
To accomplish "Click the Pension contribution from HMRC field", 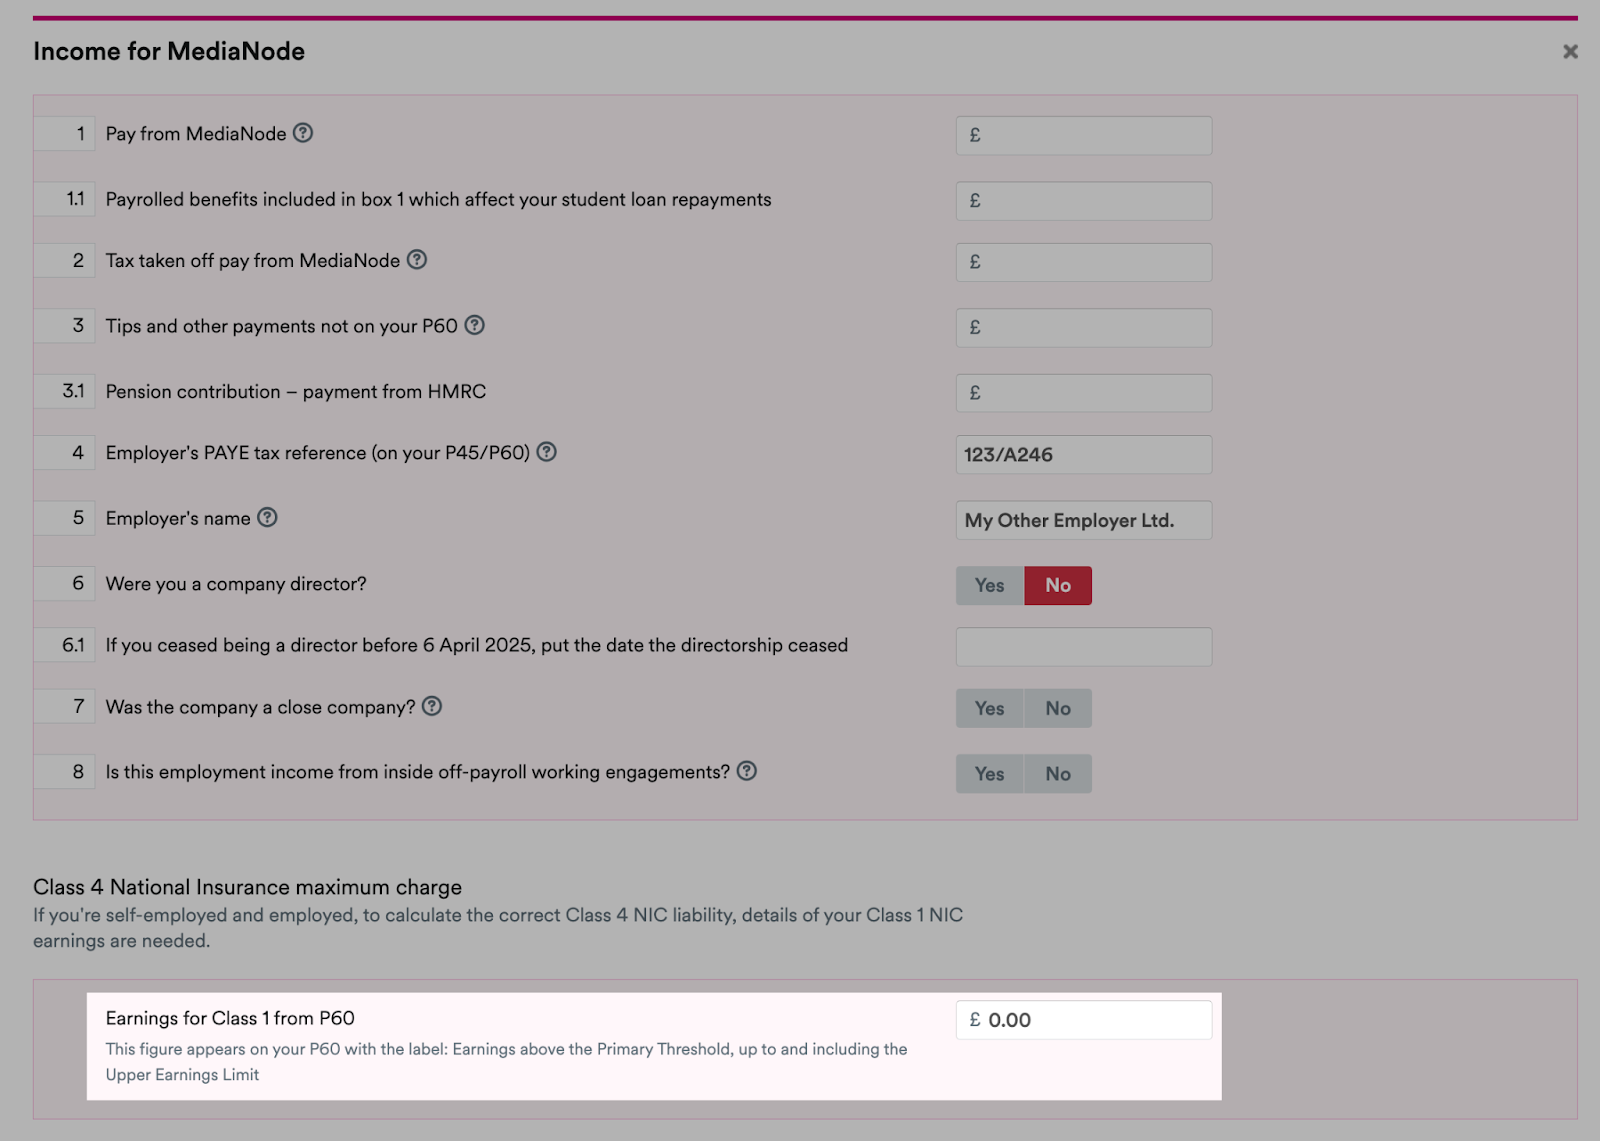I will click(x=1084, y=393).
